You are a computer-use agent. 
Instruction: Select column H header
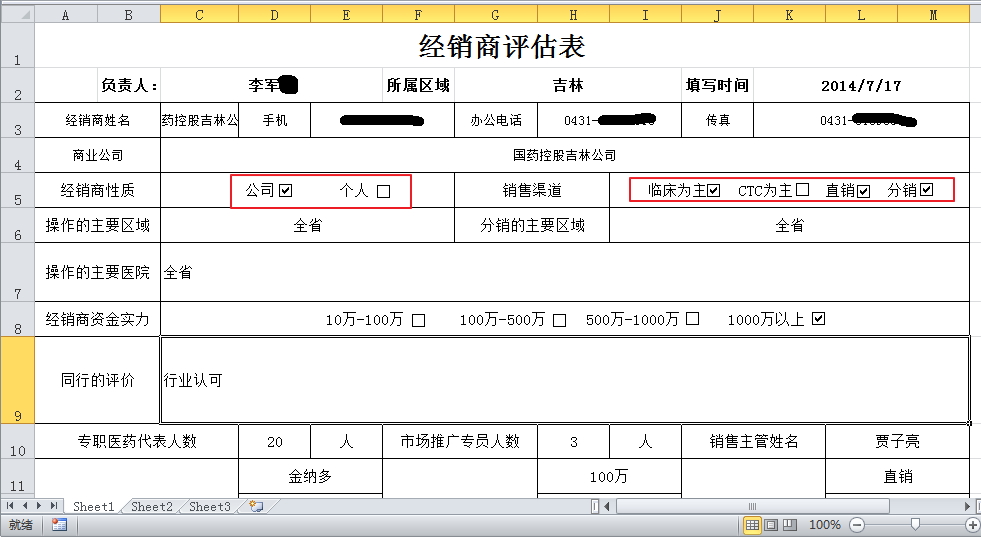coord(573,14)
